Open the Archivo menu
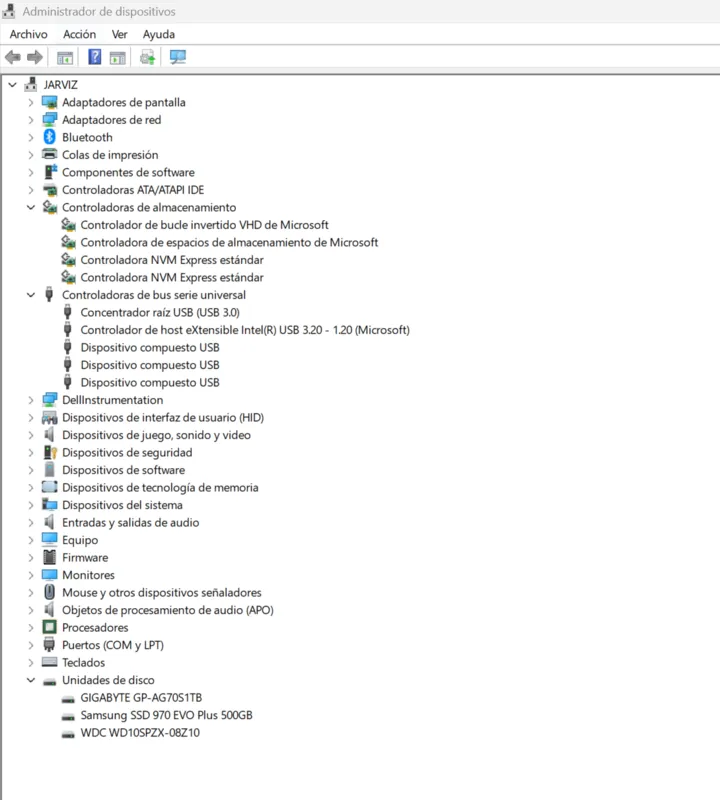Screen dimensions: 720x800 pos(29,34)
